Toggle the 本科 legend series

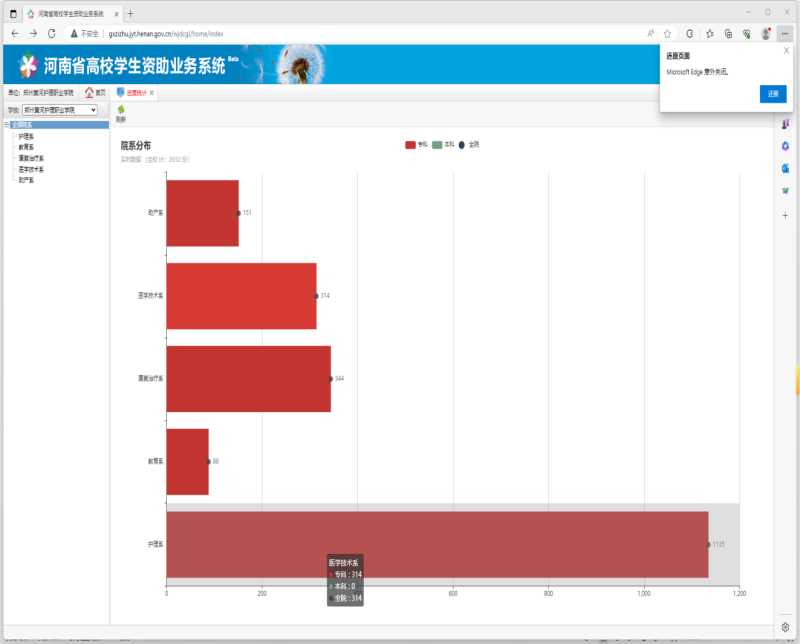pyautogui.click(x=443, y=145)
